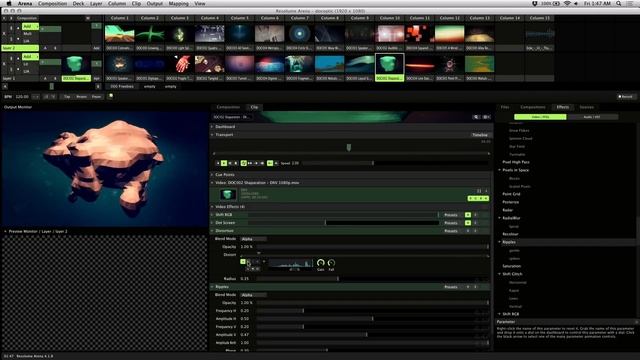Remove the Shift RGB effect
Image resolution: width=640 pixels, height=360 pixels.
click(x=476, y=215)
